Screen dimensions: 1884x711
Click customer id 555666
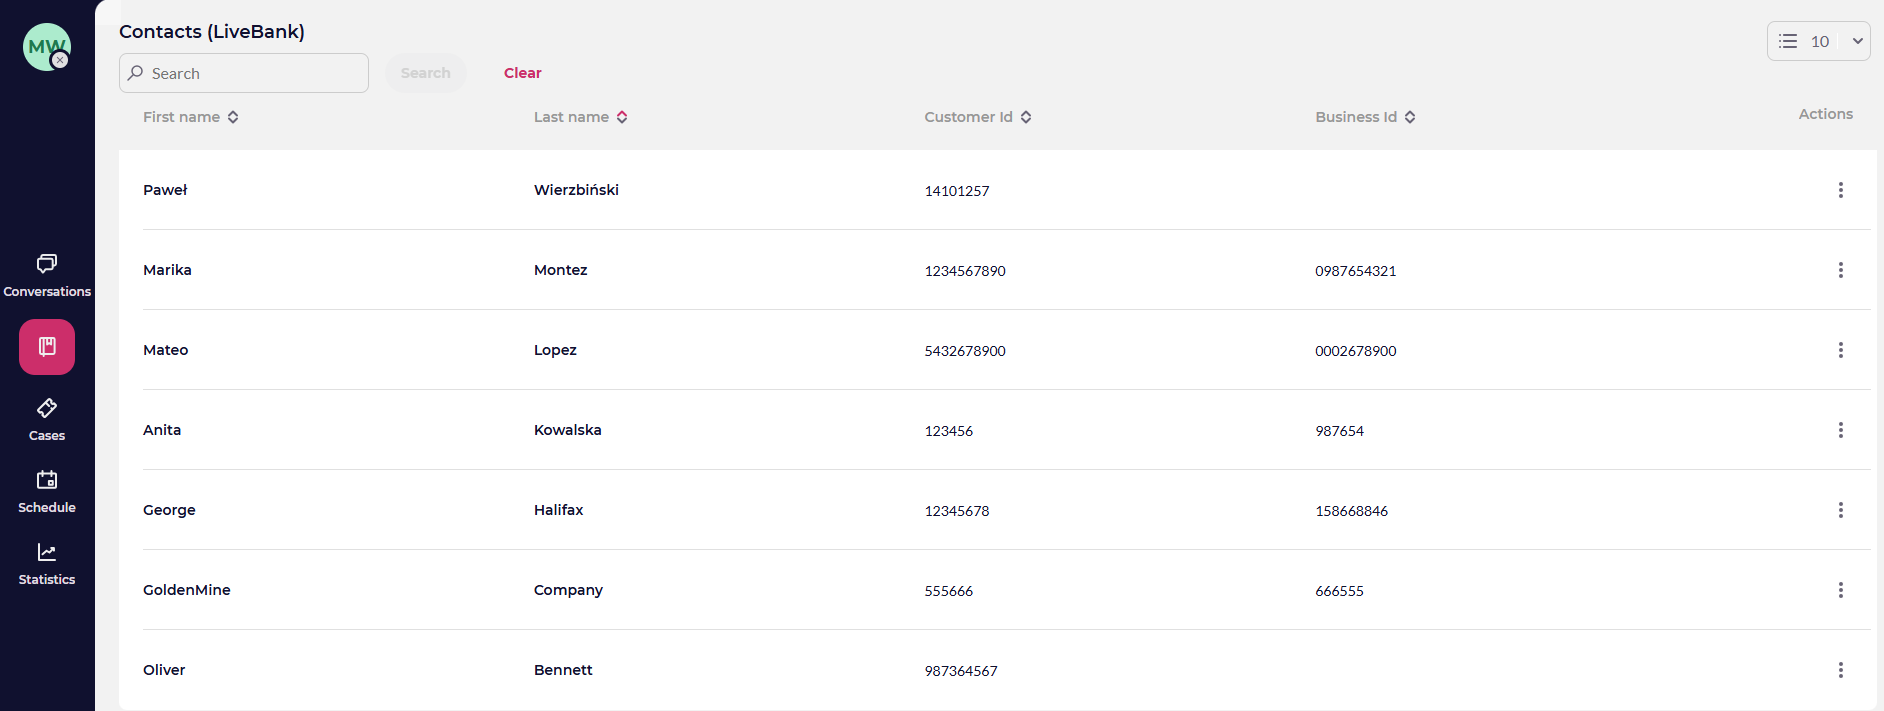(949, 591)
